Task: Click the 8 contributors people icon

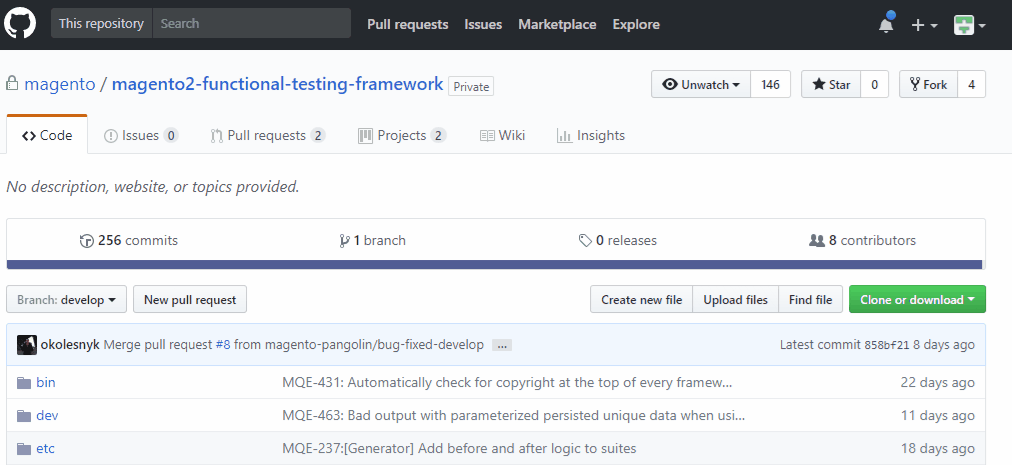Action: 816,240
